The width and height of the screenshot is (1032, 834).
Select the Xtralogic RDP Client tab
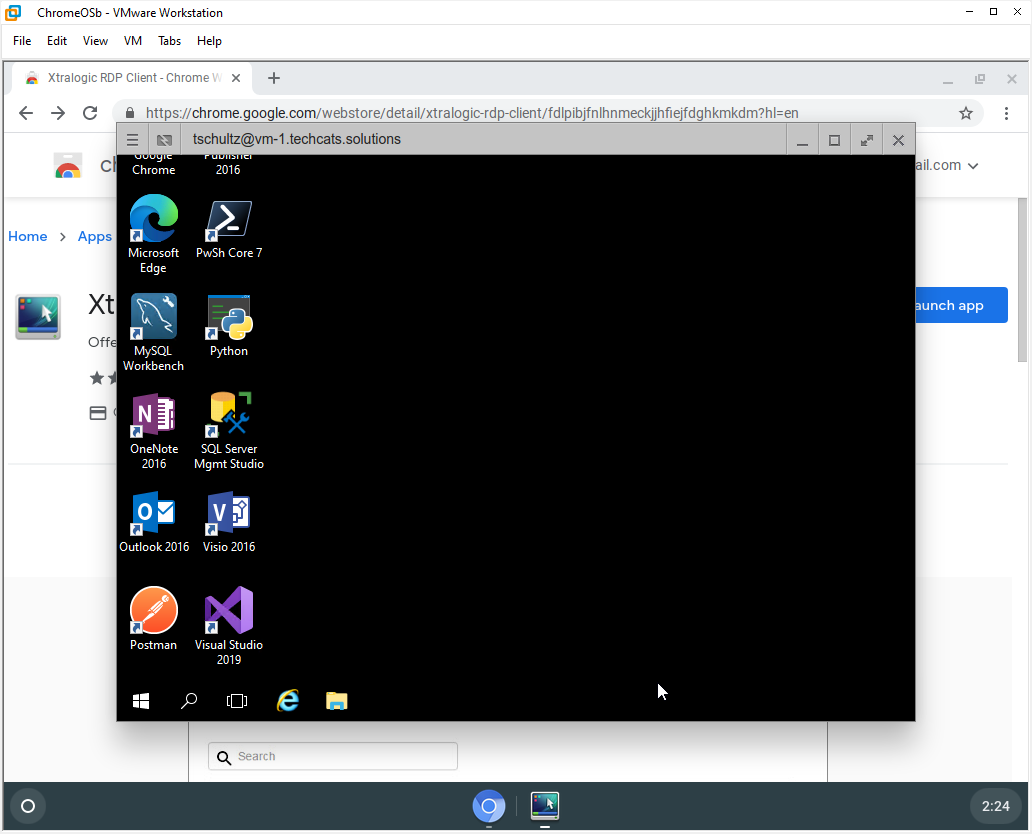point(132,78)
